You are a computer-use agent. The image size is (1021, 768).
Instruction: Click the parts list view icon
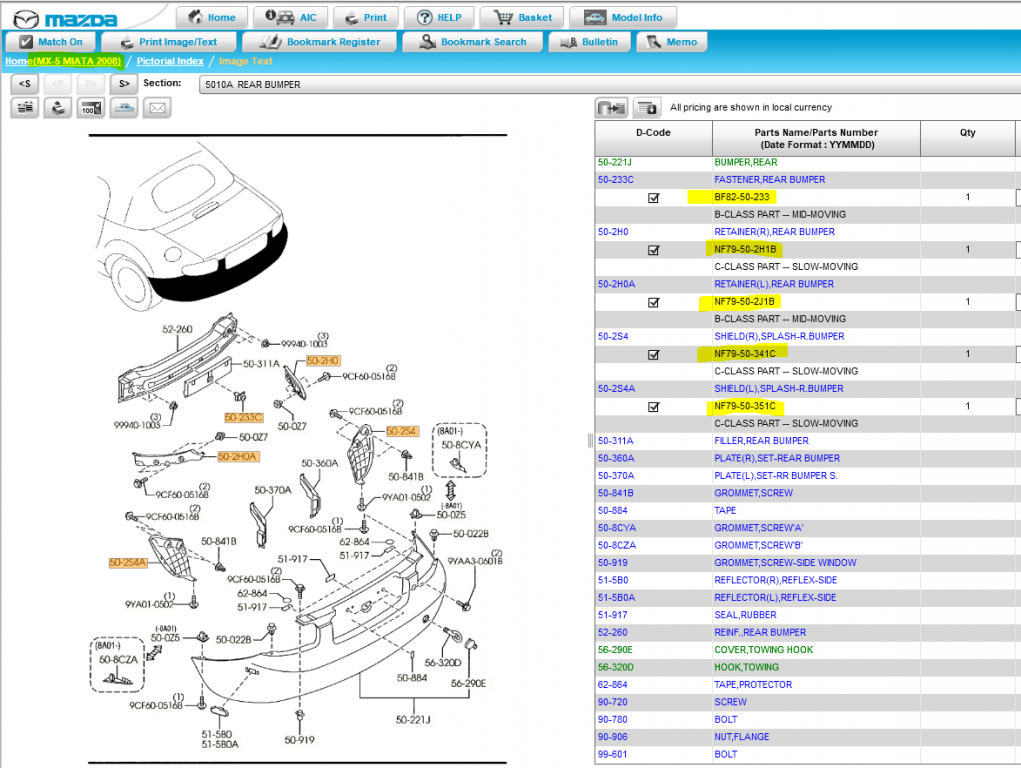coord(25,107)
